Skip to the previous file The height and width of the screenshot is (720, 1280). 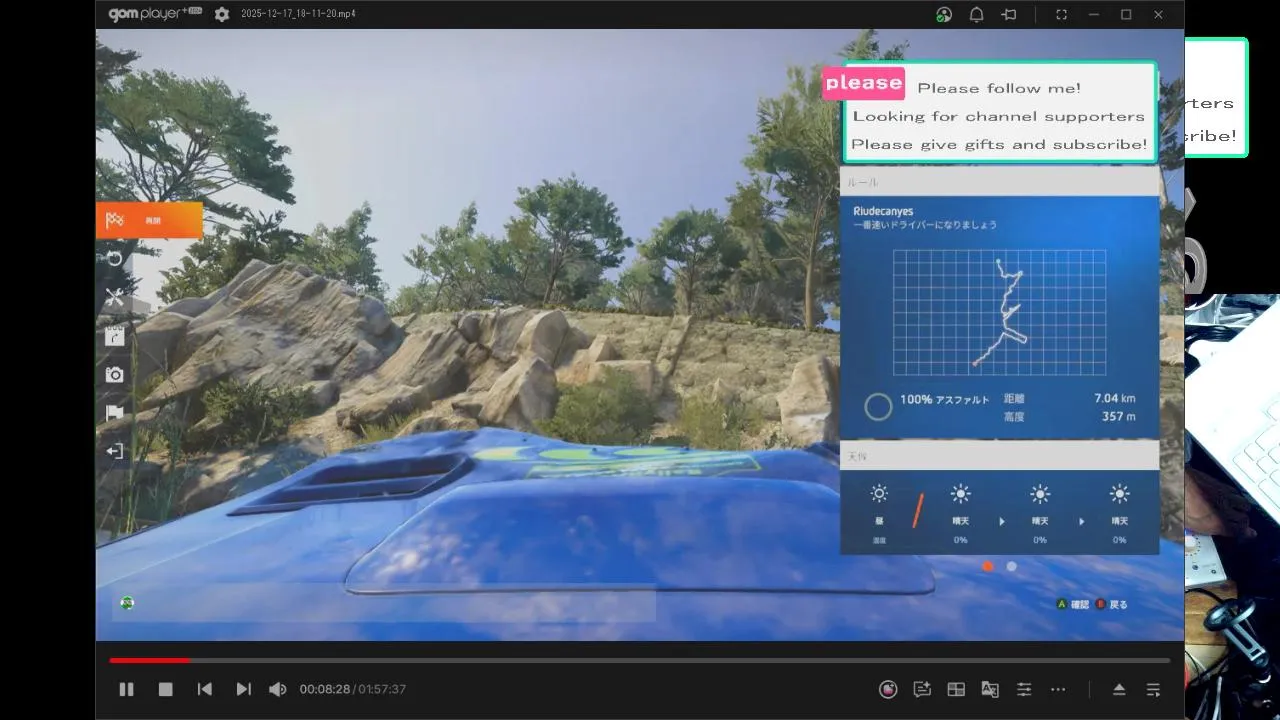pos(205,689)
